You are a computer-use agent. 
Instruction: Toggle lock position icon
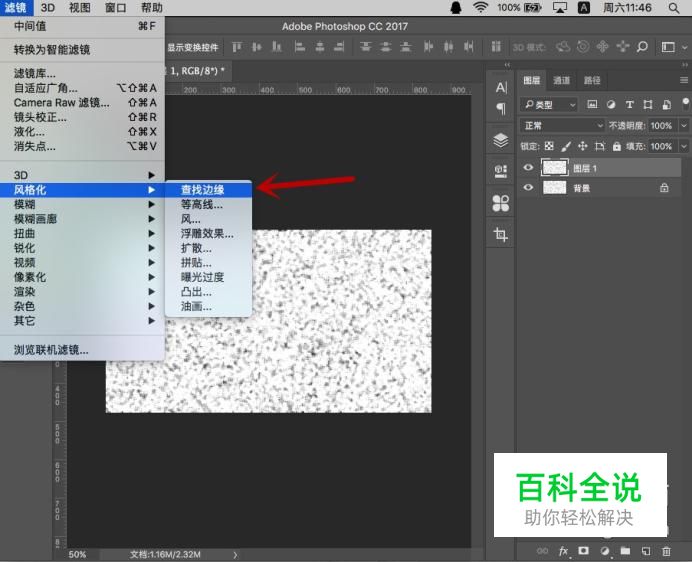[583, 146]
